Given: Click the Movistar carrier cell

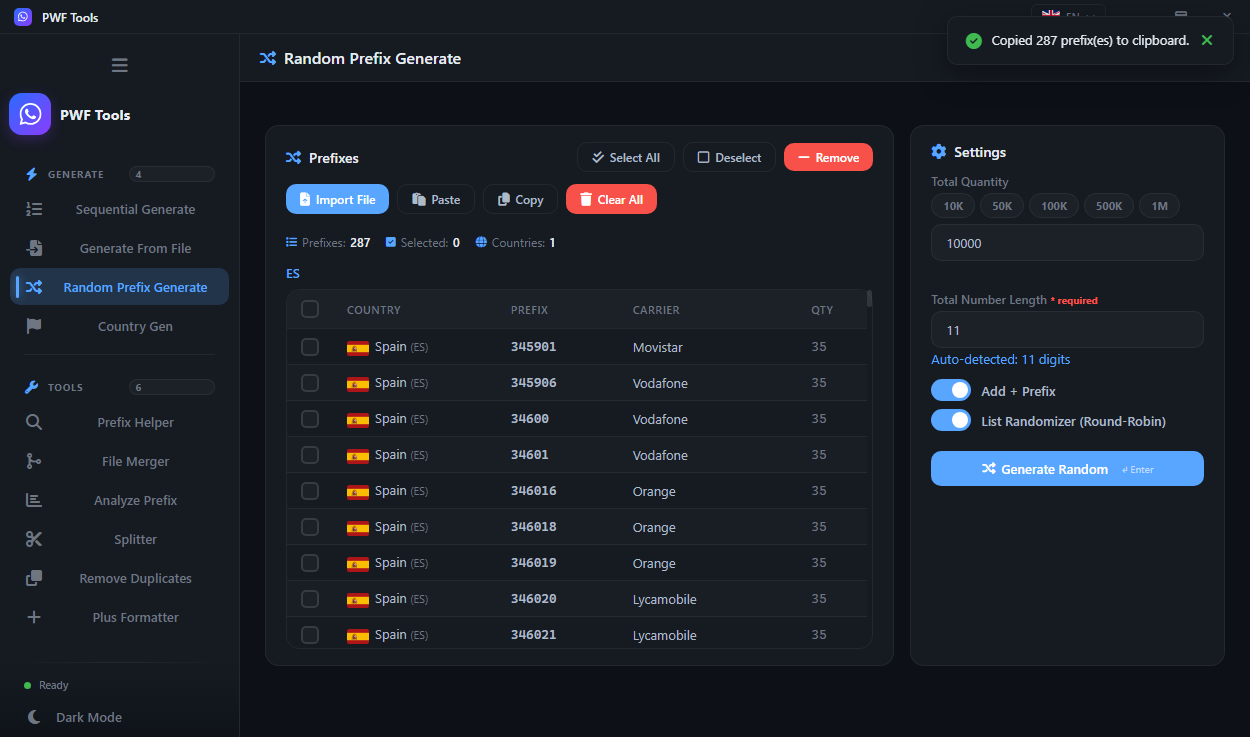Looking at the screenshot, I should point(658,347).
